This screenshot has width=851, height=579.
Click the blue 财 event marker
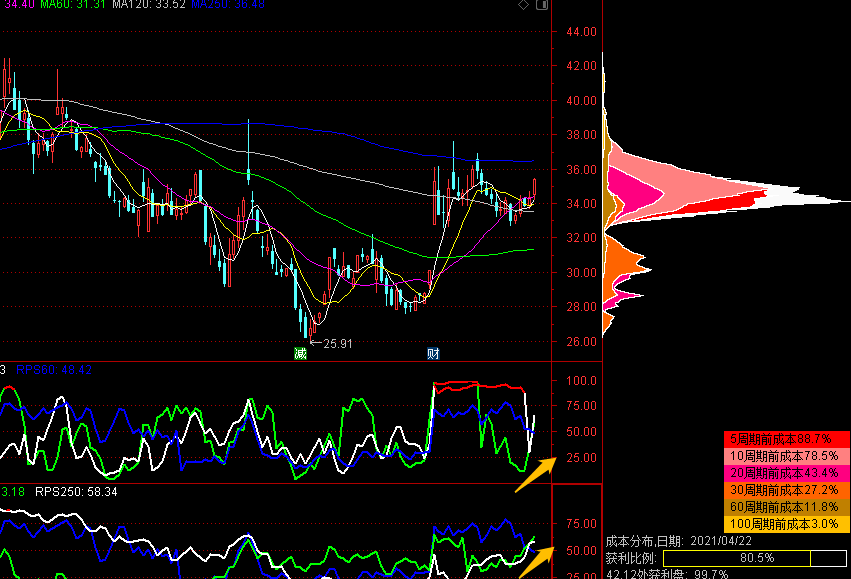pyautogui.click(x=433, y=353)
